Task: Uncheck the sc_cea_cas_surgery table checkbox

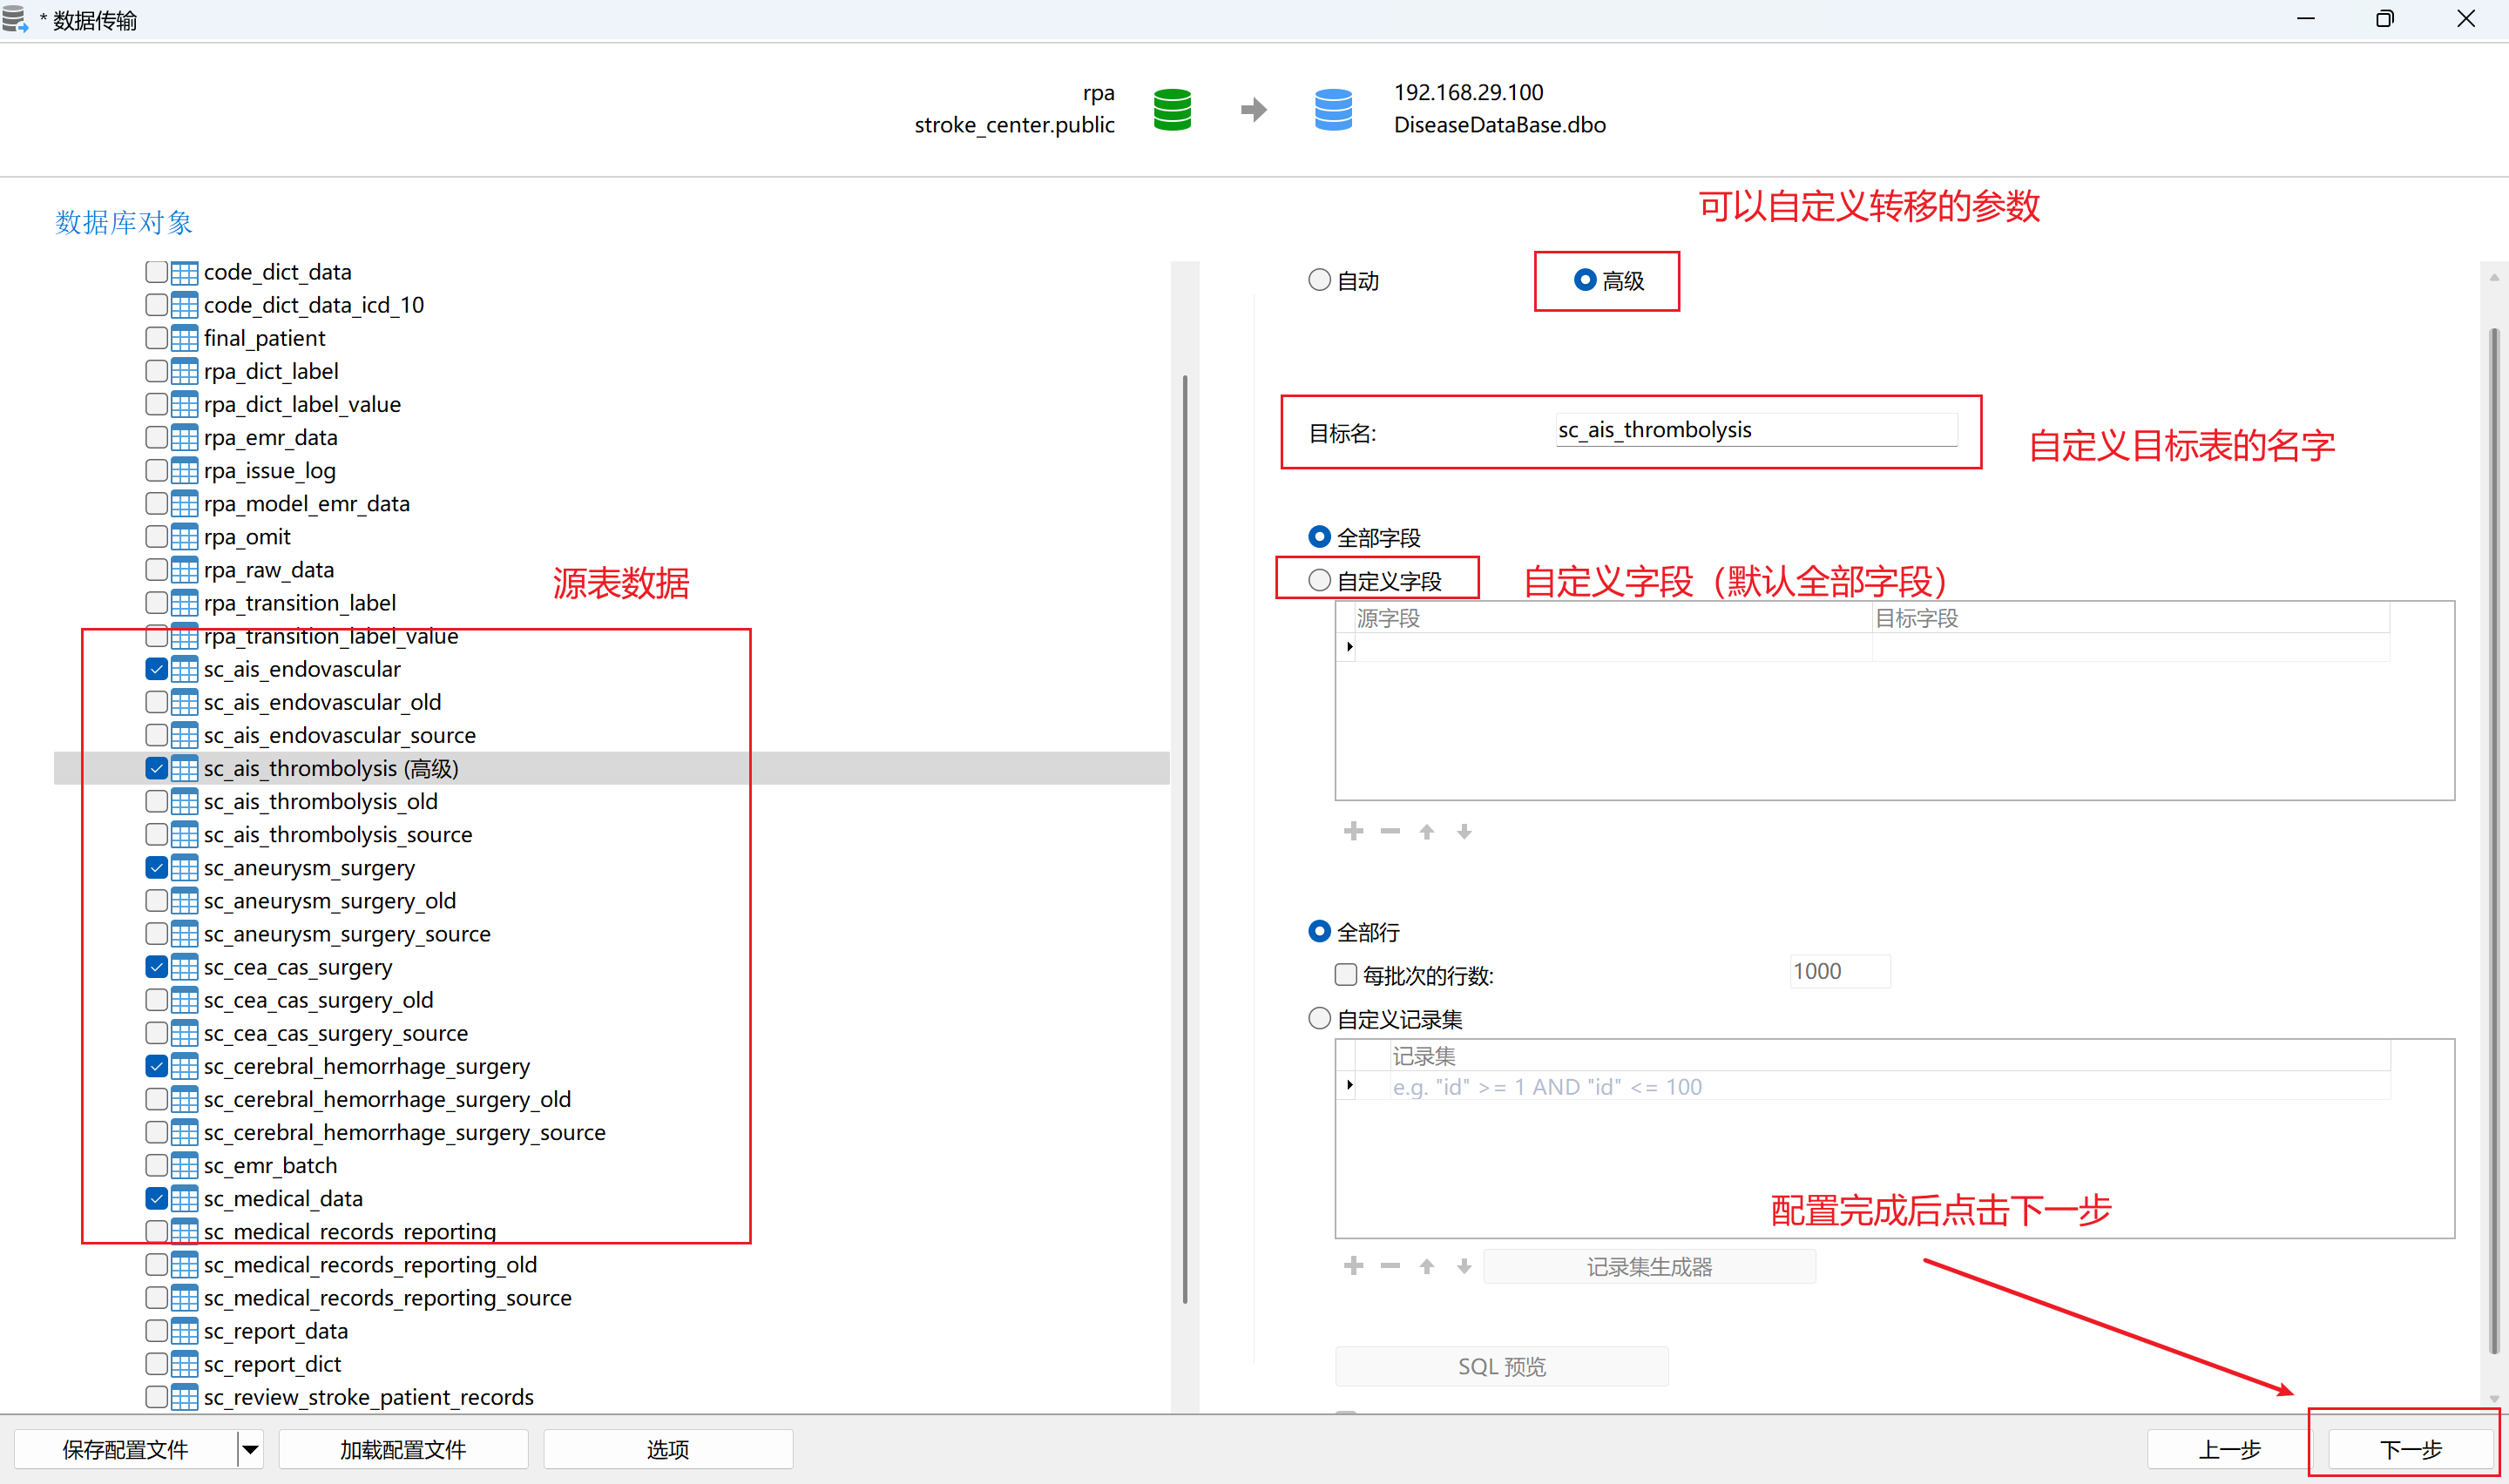Action: 156,967
